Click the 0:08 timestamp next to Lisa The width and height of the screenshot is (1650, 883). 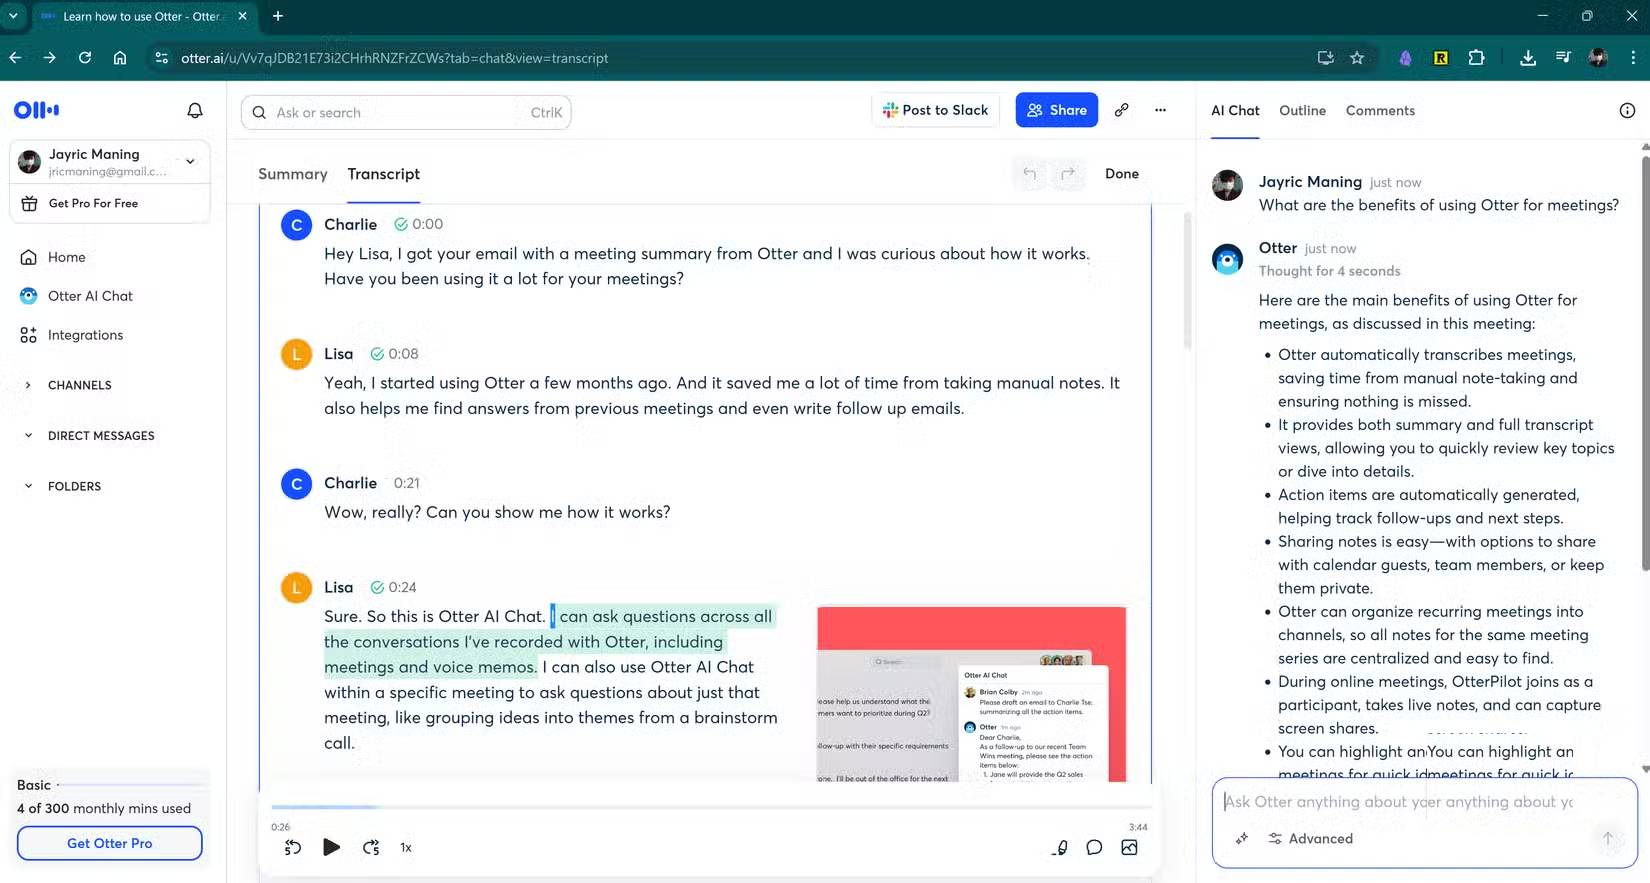403,354
